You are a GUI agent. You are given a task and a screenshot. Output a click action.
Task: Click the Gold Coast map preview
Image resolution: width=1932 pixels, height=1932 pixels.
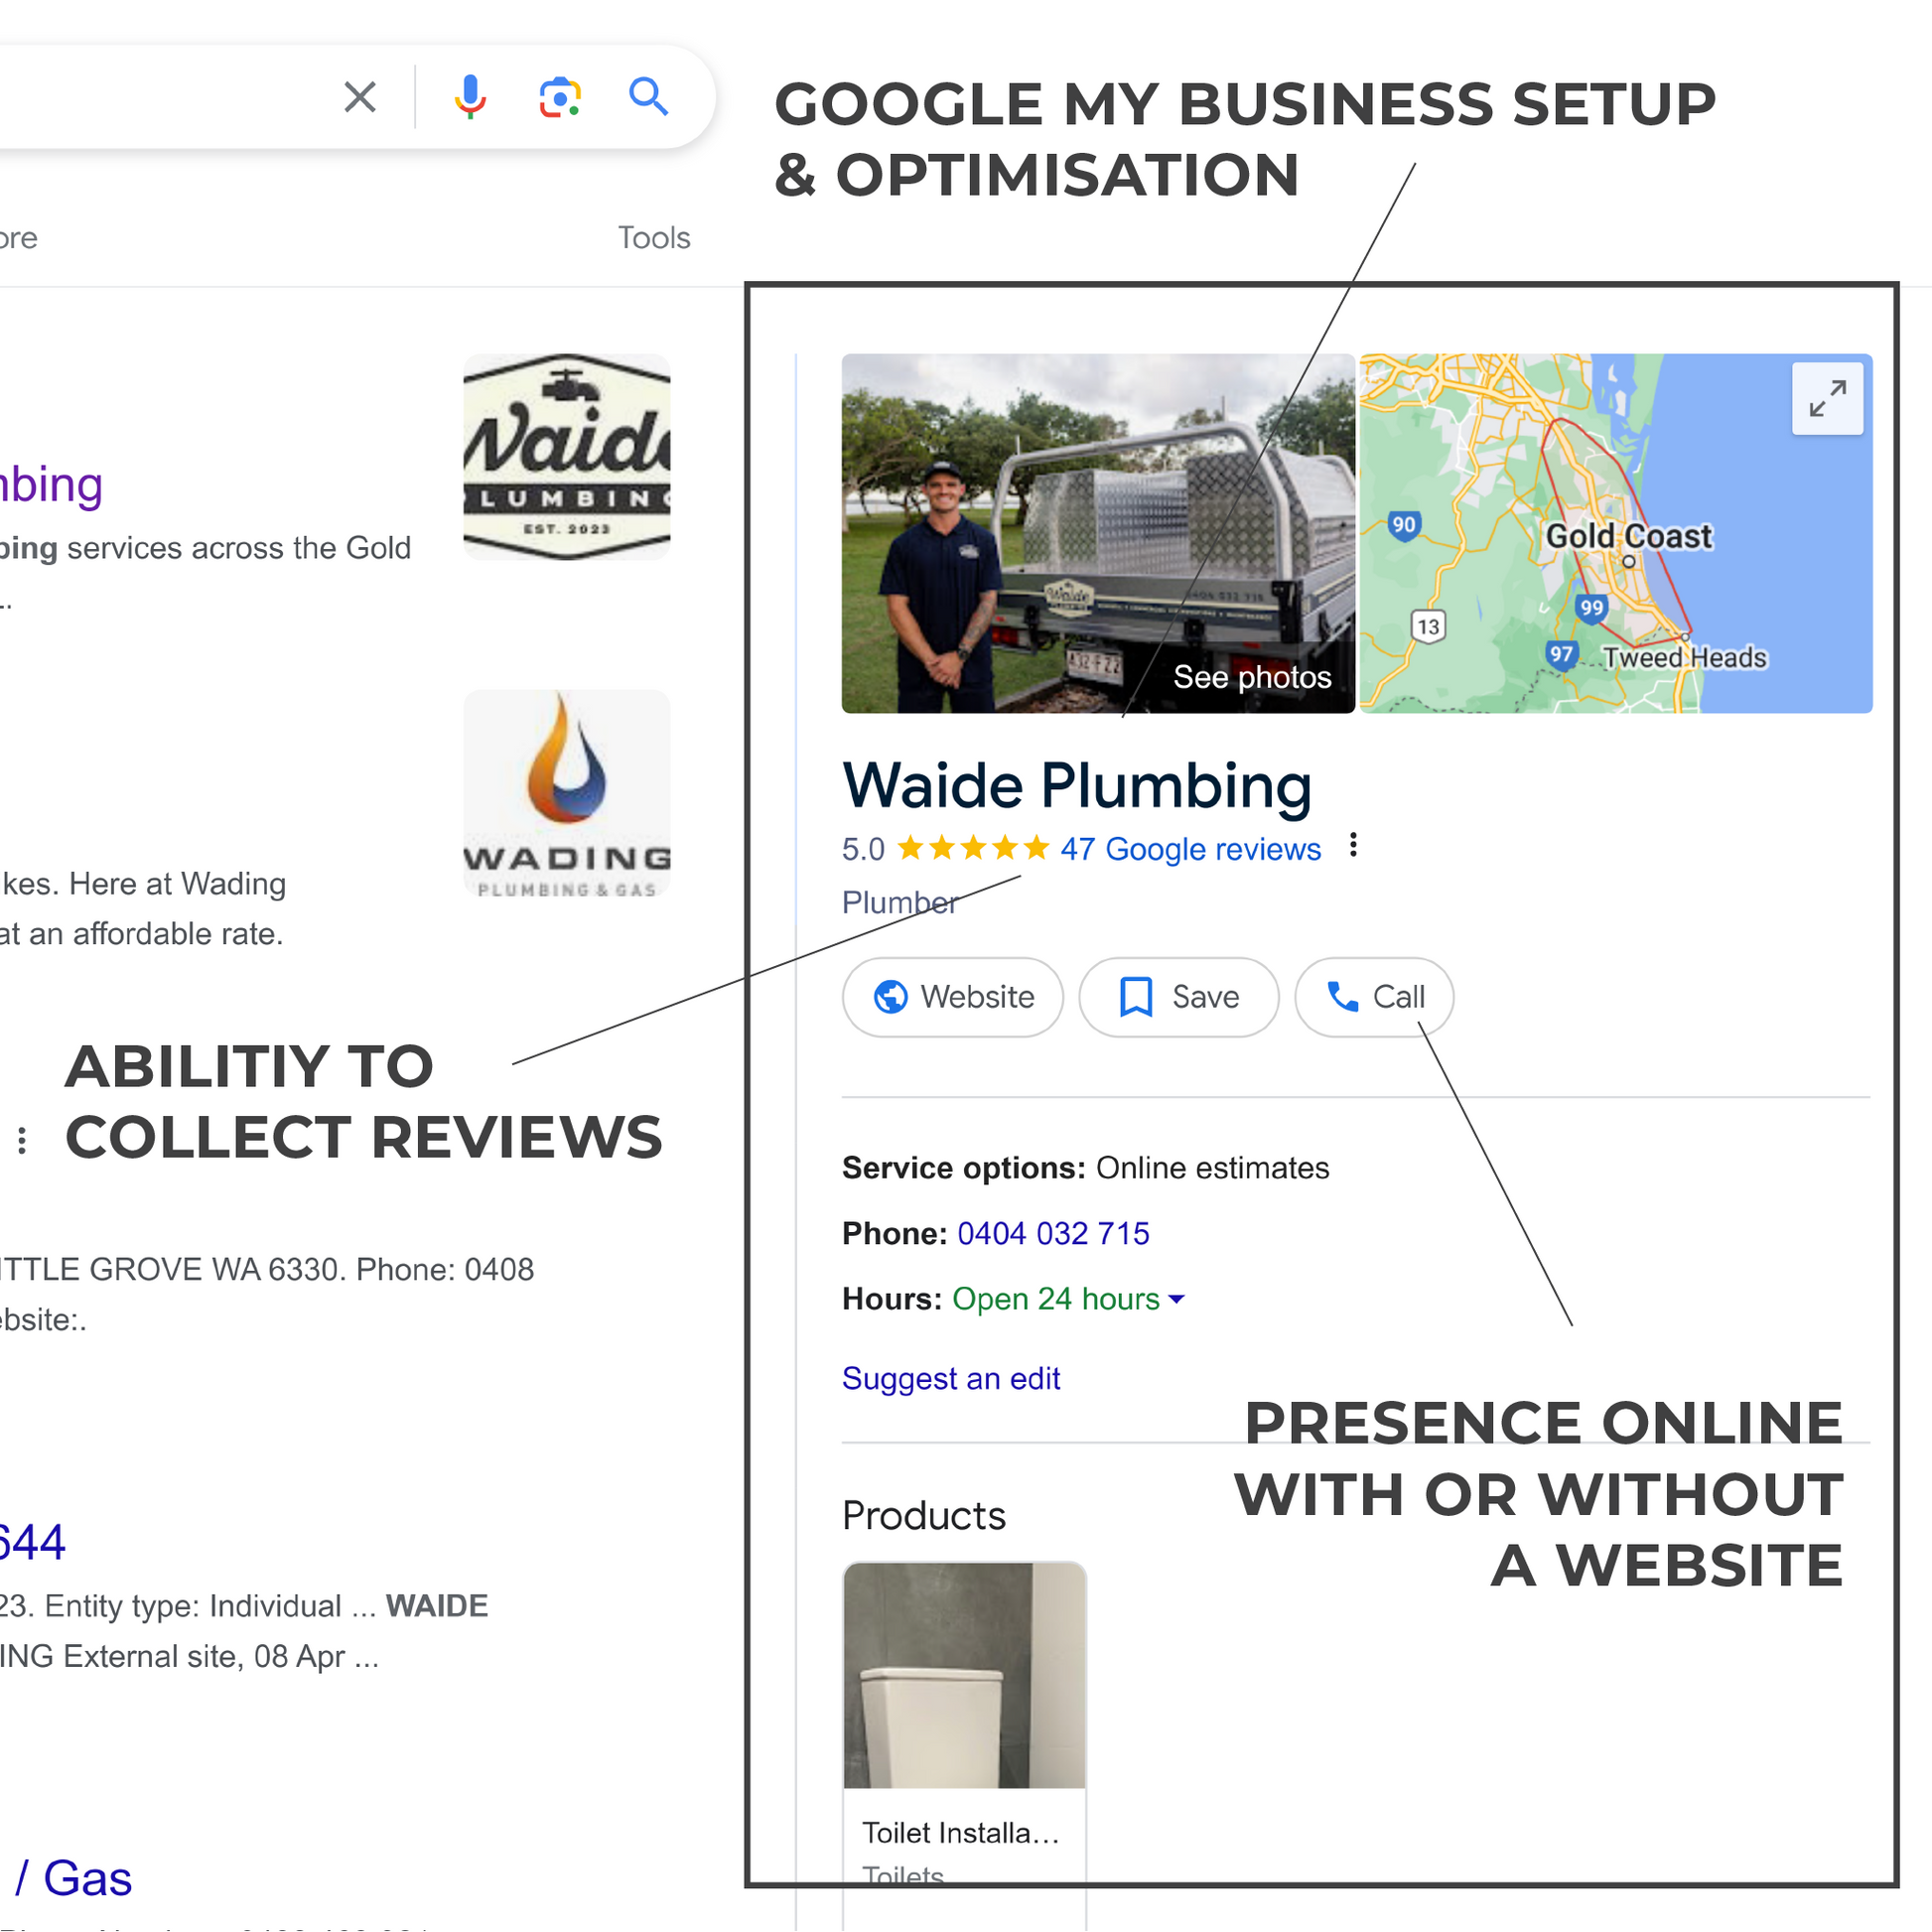tap(1616, 533)
